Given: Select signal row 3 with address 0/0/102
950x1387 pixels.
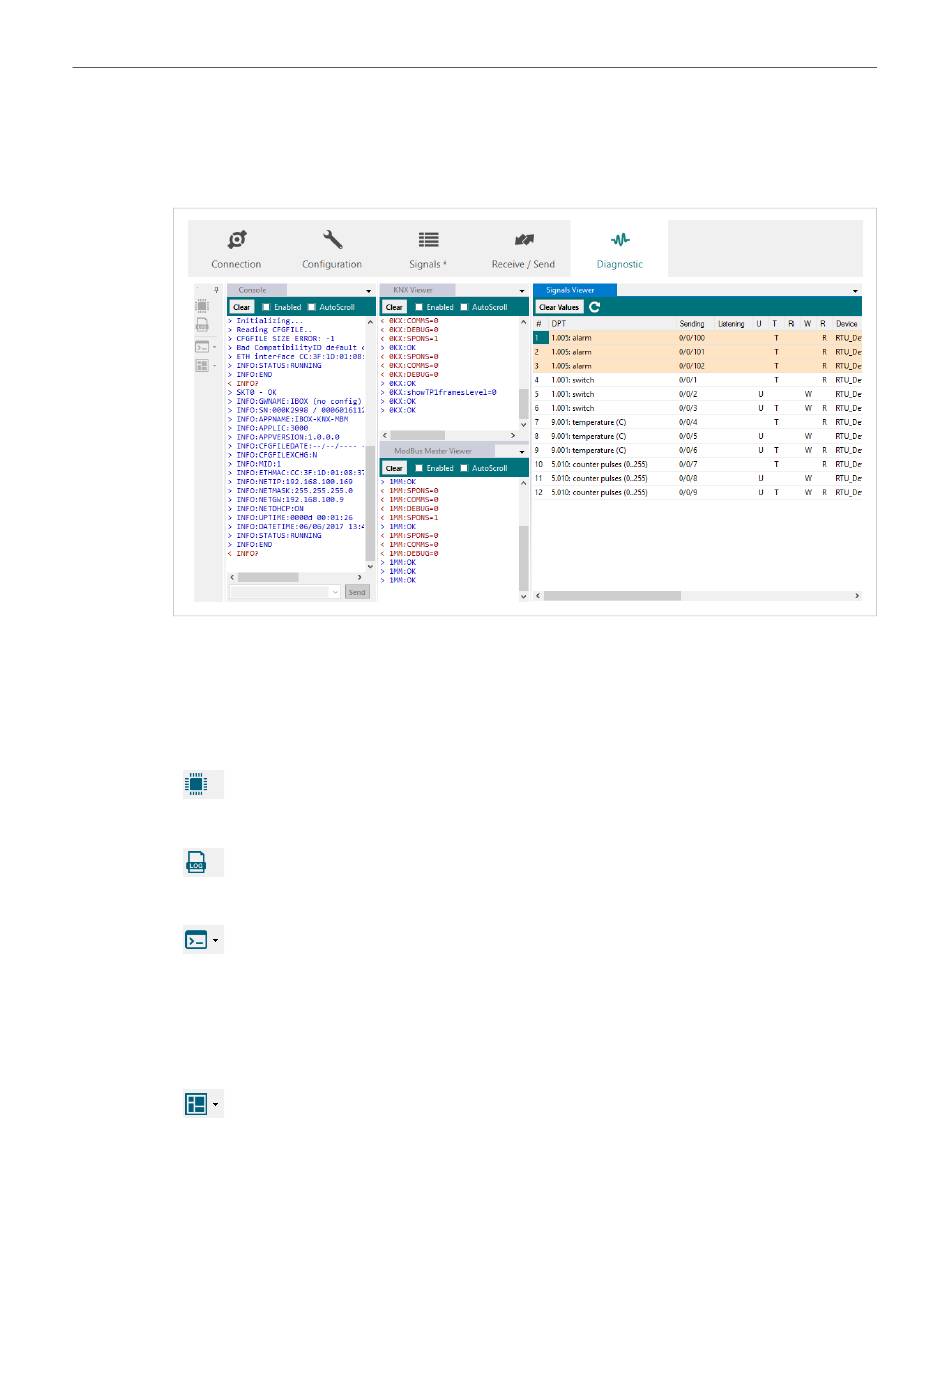Looking at the screenshot, I should click(697, 366).
